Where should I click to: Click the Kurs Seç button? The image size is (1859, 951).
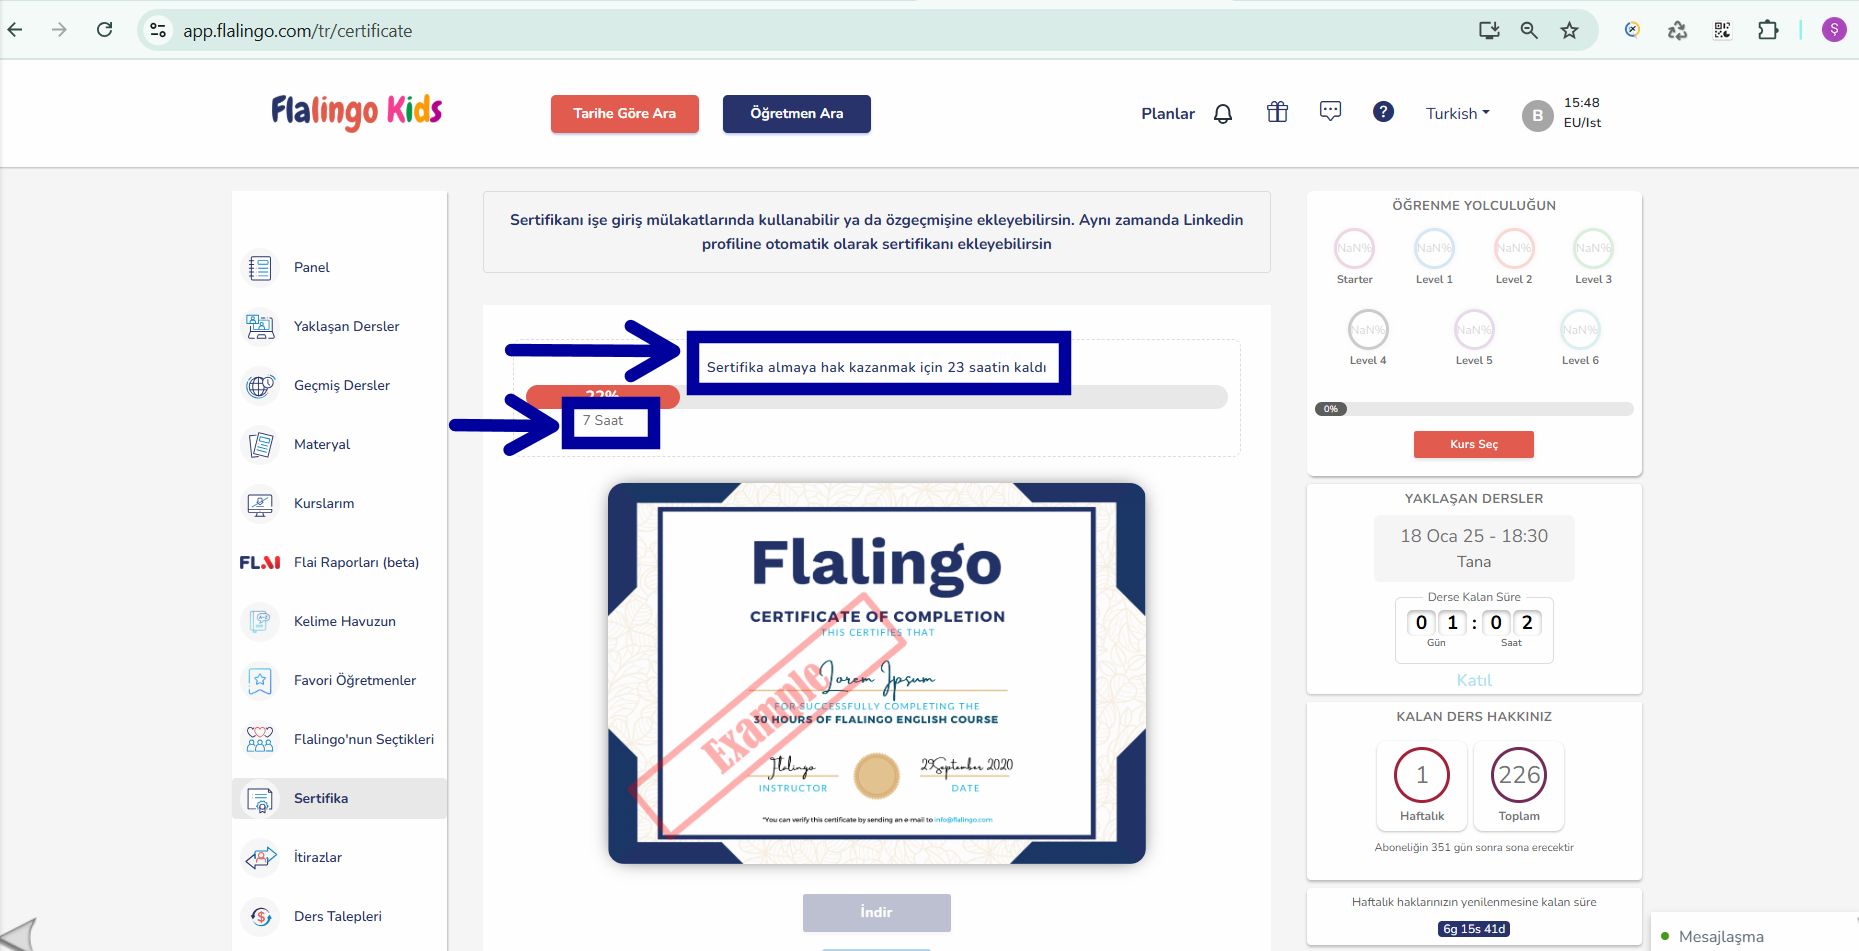(x=1474, y=444)
